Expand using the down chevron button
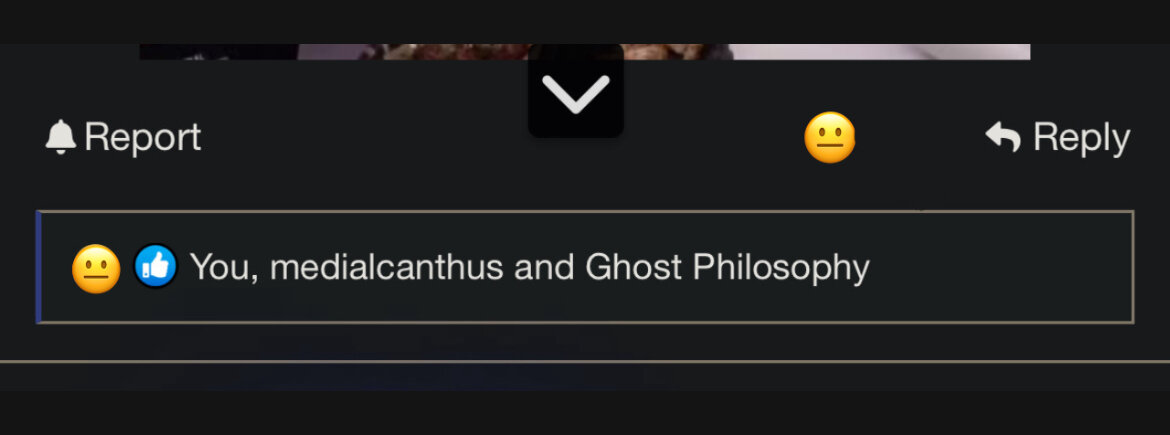This screenshot has height=435, width=1170. 576,93
